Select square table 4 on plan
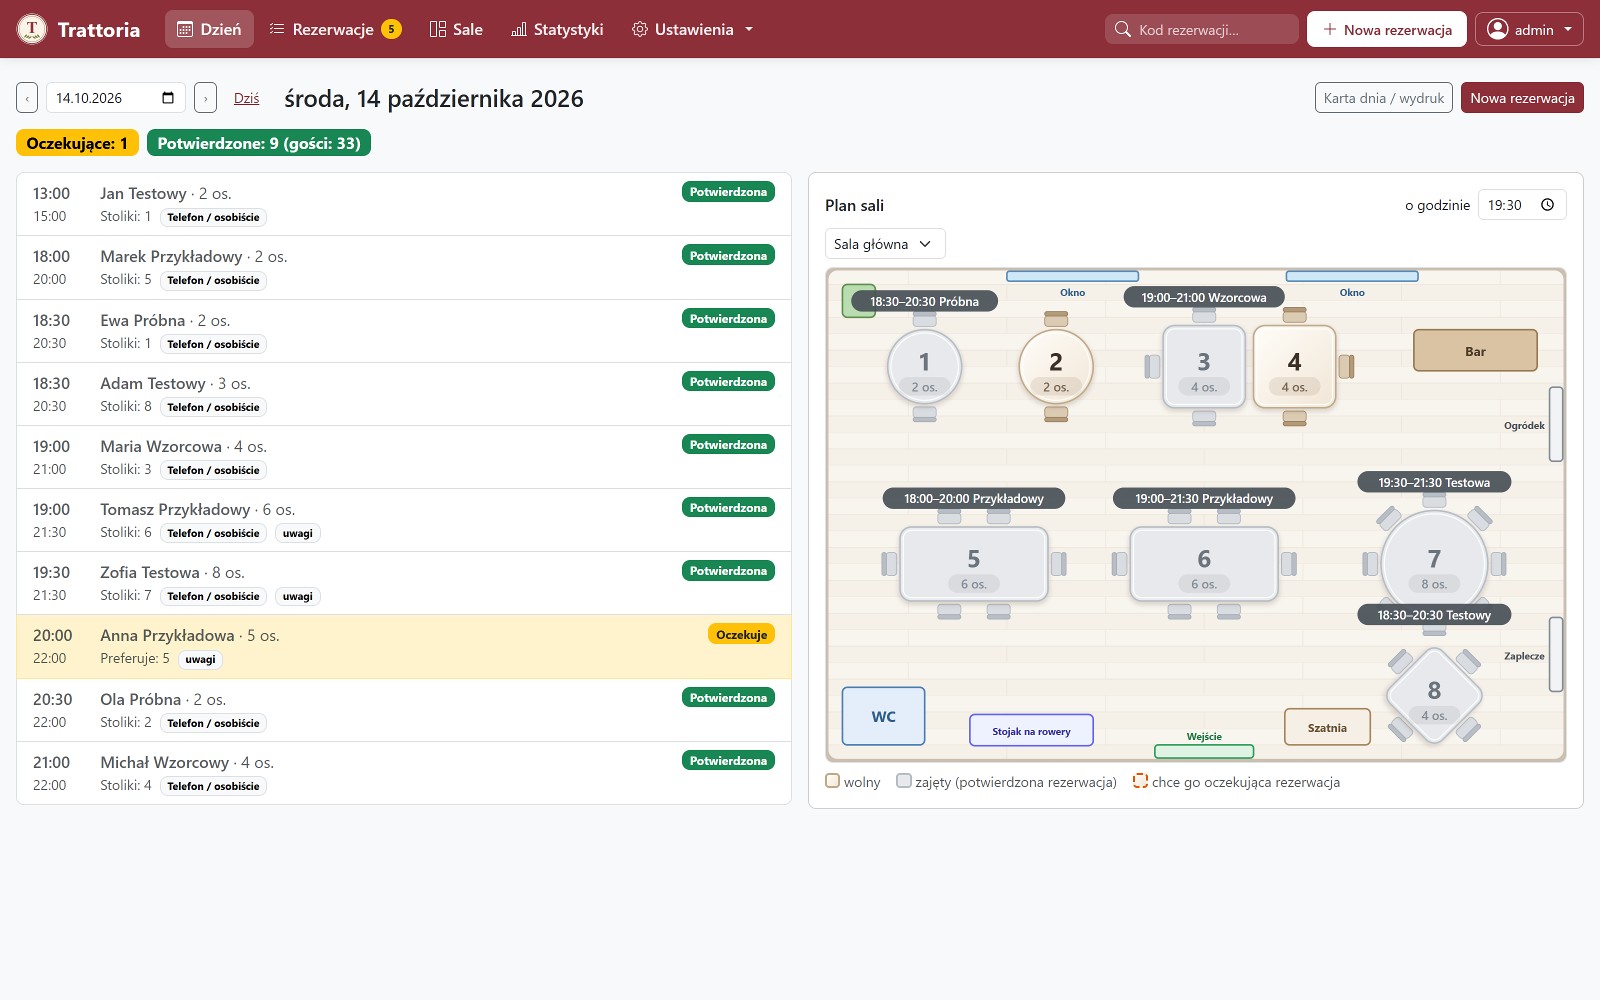This screenshot has height=1000, width=1600. point(1295,367)
